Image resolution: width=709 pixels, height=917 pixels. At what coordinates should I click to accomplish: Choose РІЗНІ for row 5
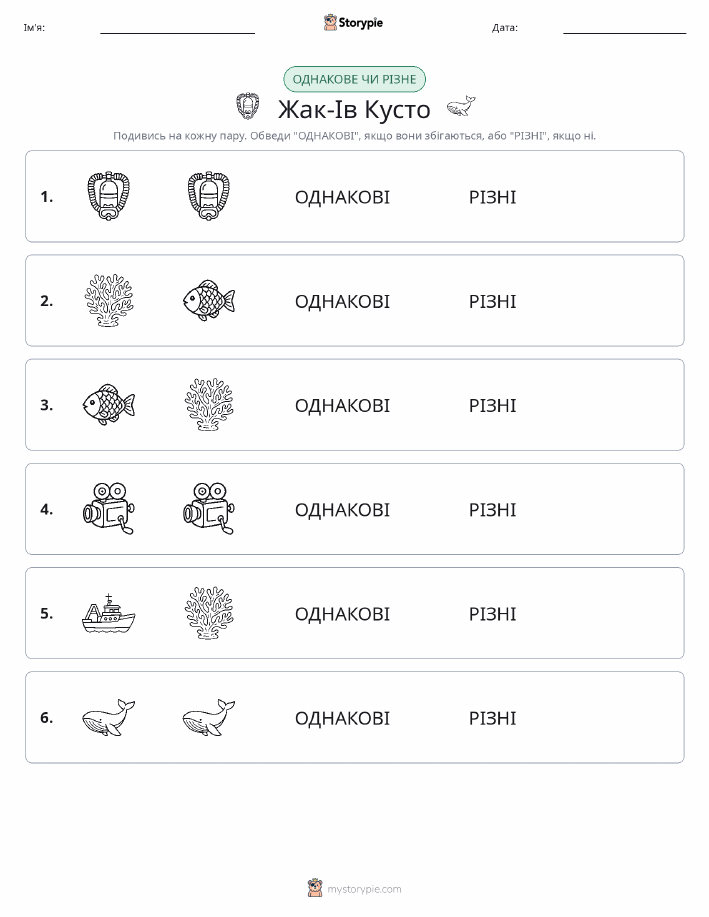493,614
